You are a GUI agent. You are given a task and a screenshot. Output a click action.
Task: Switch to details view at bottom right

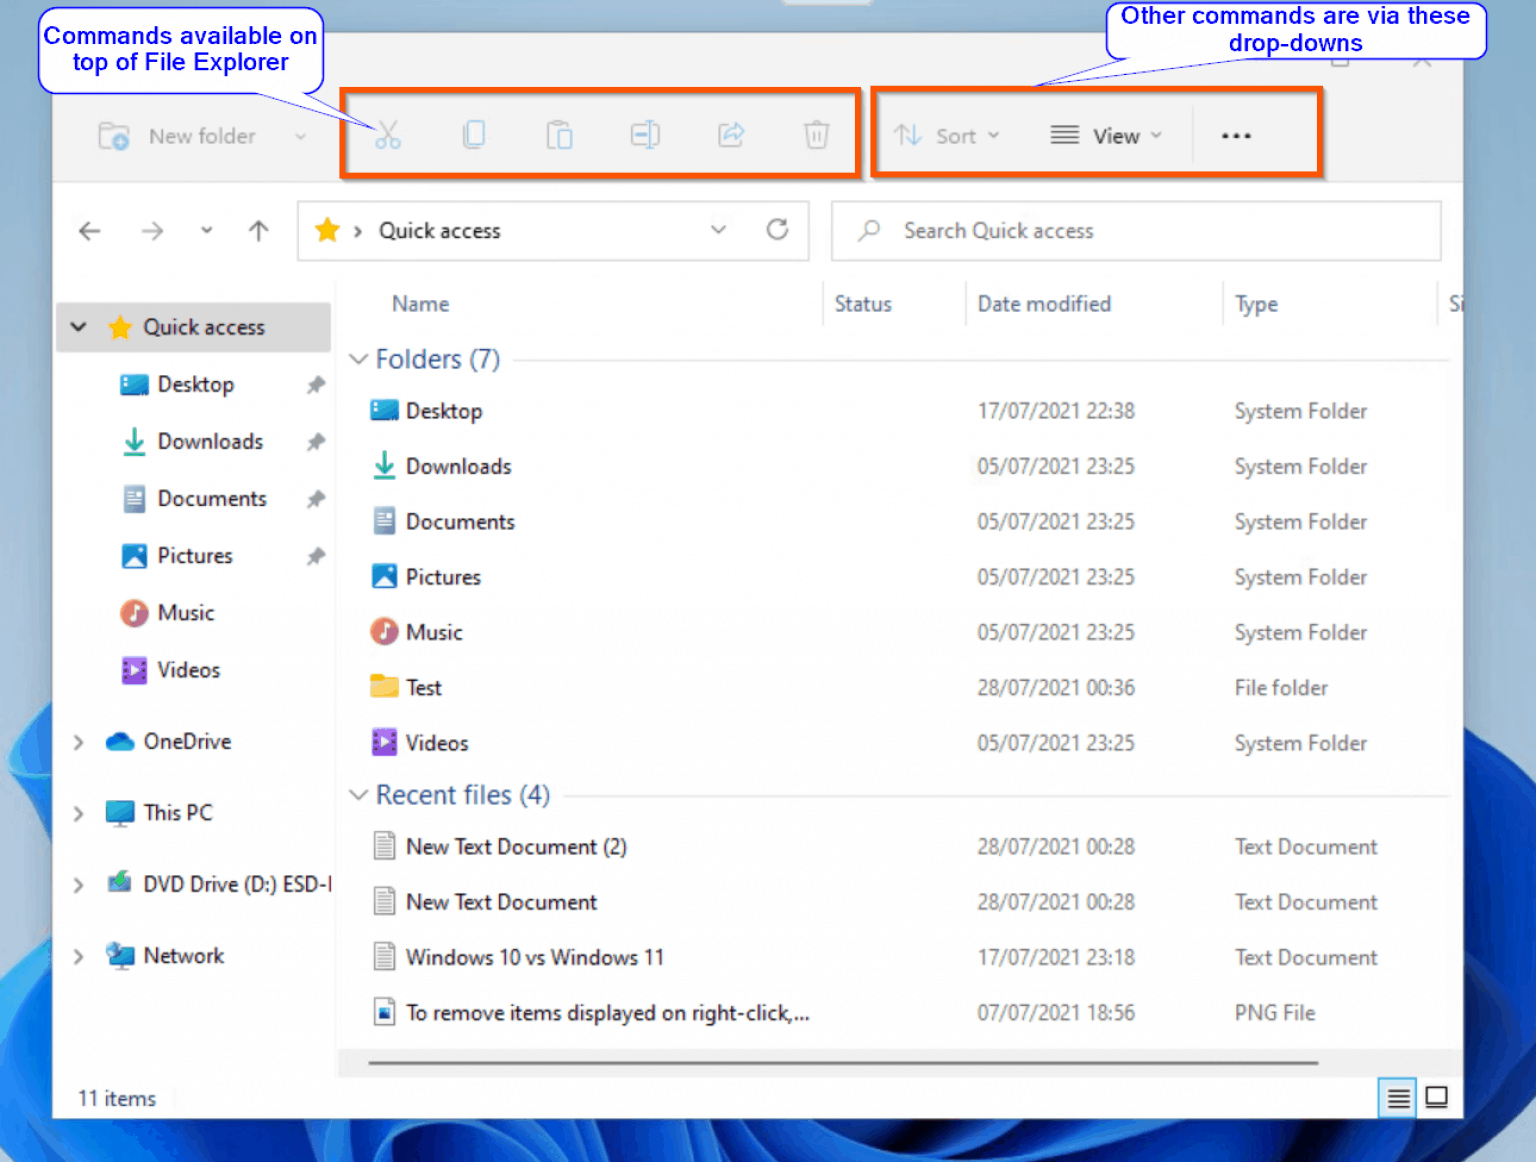(1396, 1097)
